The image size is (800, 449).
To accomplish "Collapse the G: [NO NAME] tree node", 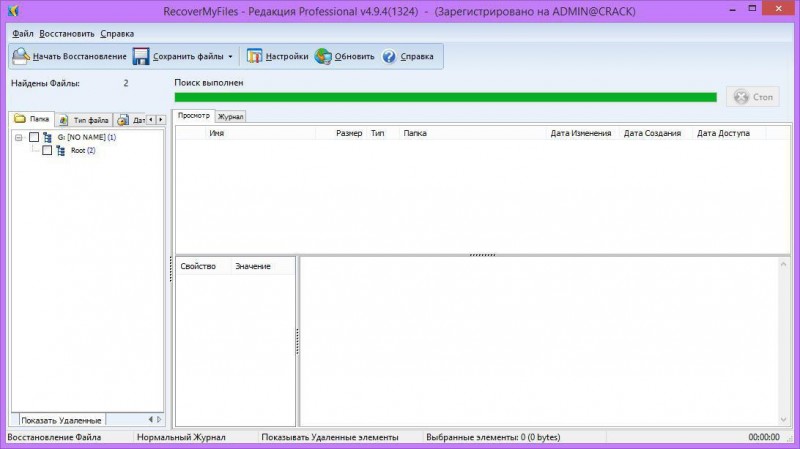I will [x=18, y=137].
